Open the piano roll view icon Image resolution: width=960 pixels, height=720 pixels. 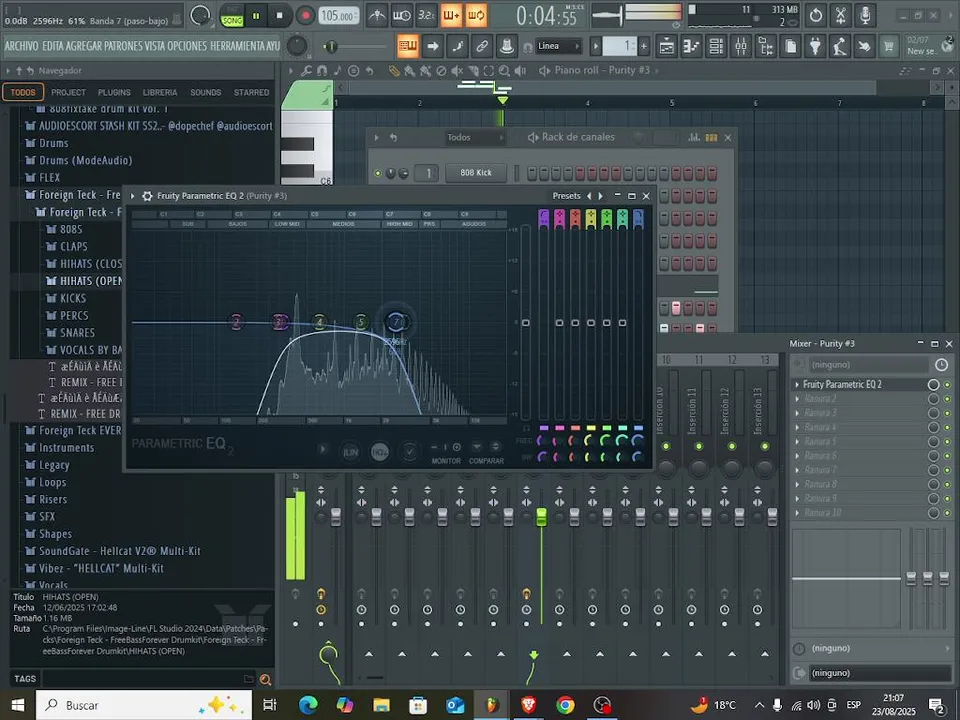click(x=691, y=47)
